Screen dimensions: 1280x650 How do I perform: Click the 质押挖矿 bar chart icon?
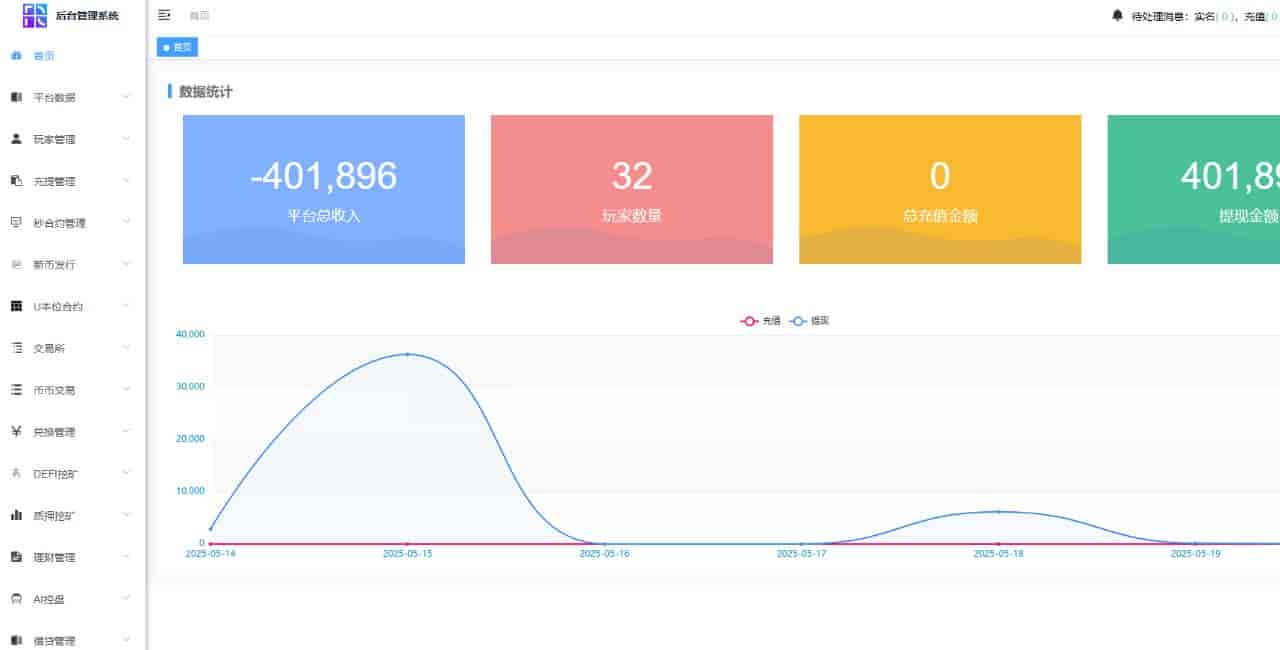[16, 515]
